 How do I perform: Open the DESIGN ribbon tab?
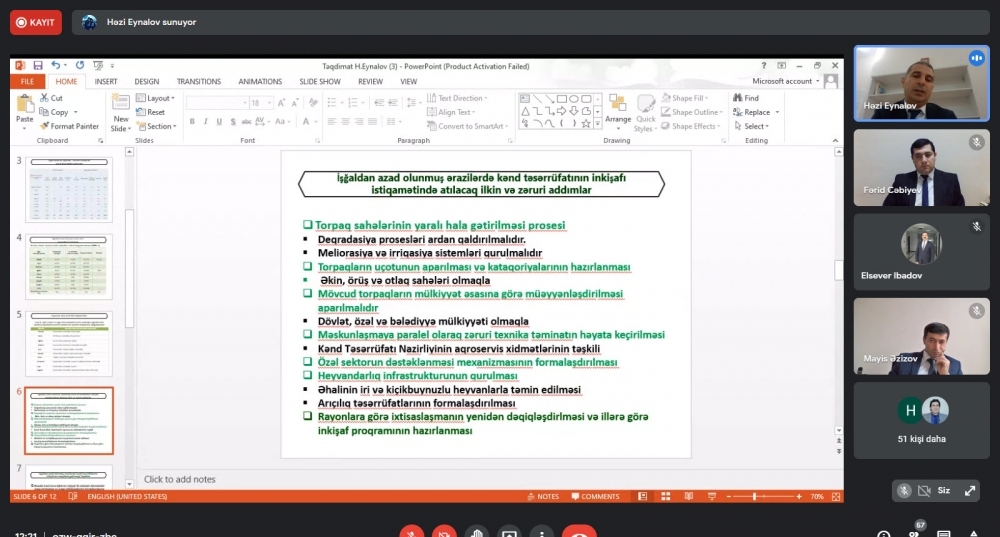pyautogui.click(x=147, y=82)
